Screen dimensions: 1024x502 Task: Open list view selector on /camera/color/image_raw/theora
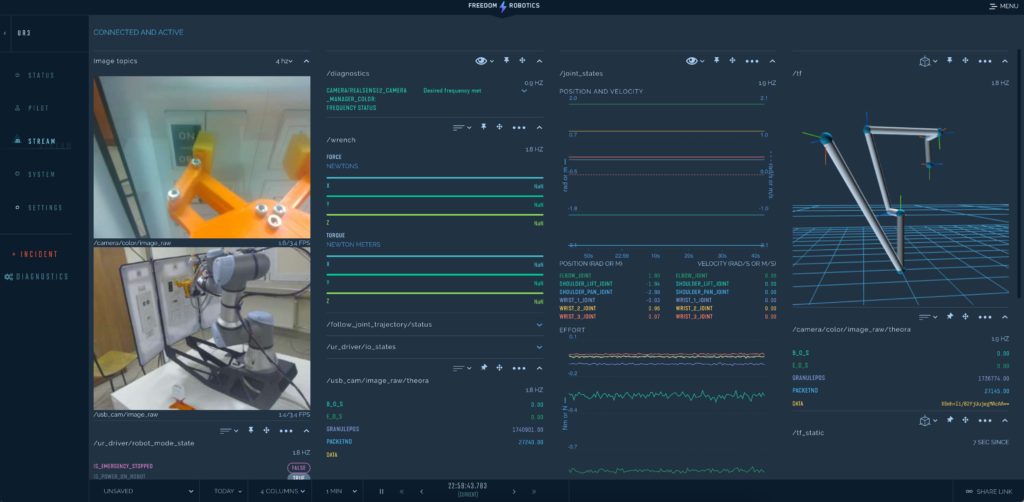coord(929,317)
